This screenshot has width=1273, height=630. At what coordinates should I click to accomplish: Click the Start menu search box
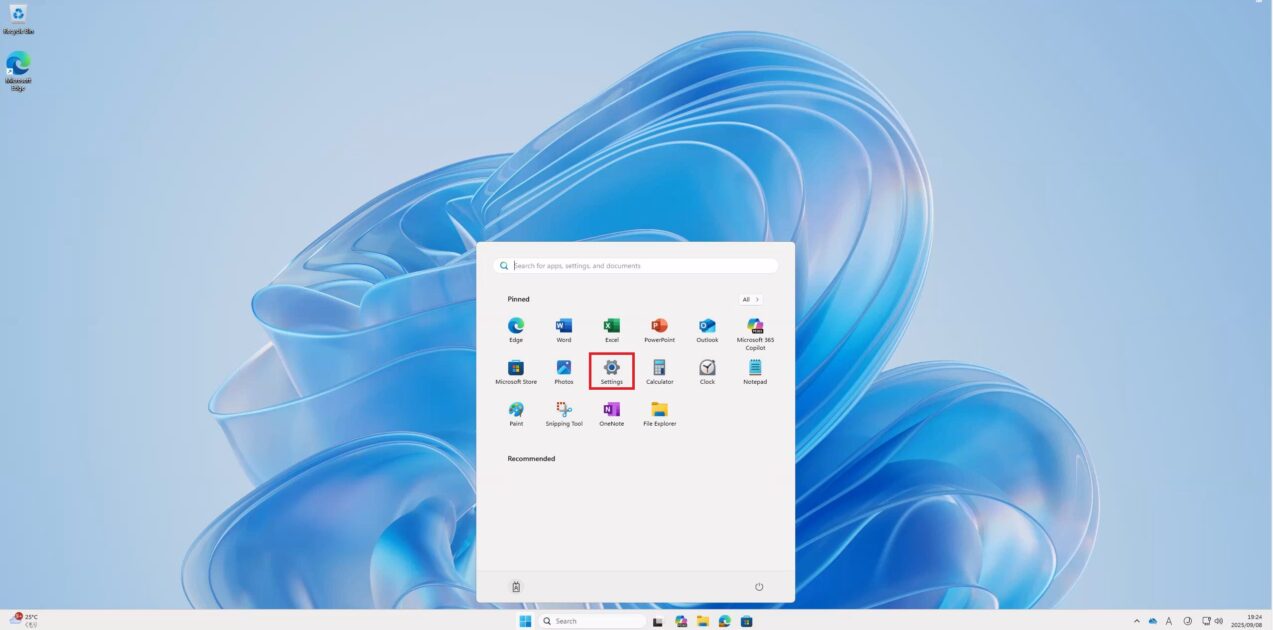(x=636, y=266)
